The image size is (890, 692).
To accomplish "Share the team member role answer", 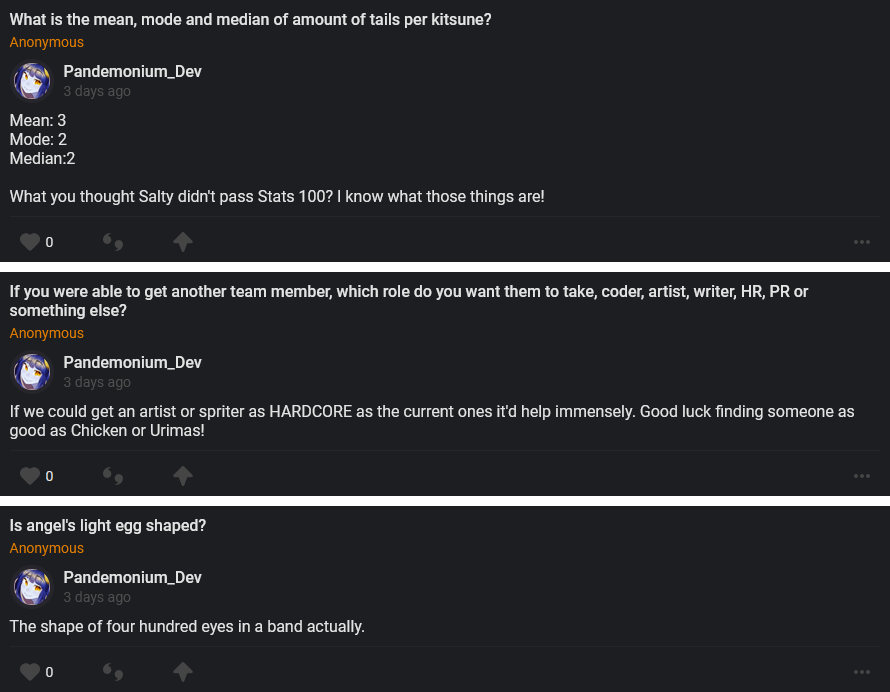I will click(182, 476).
